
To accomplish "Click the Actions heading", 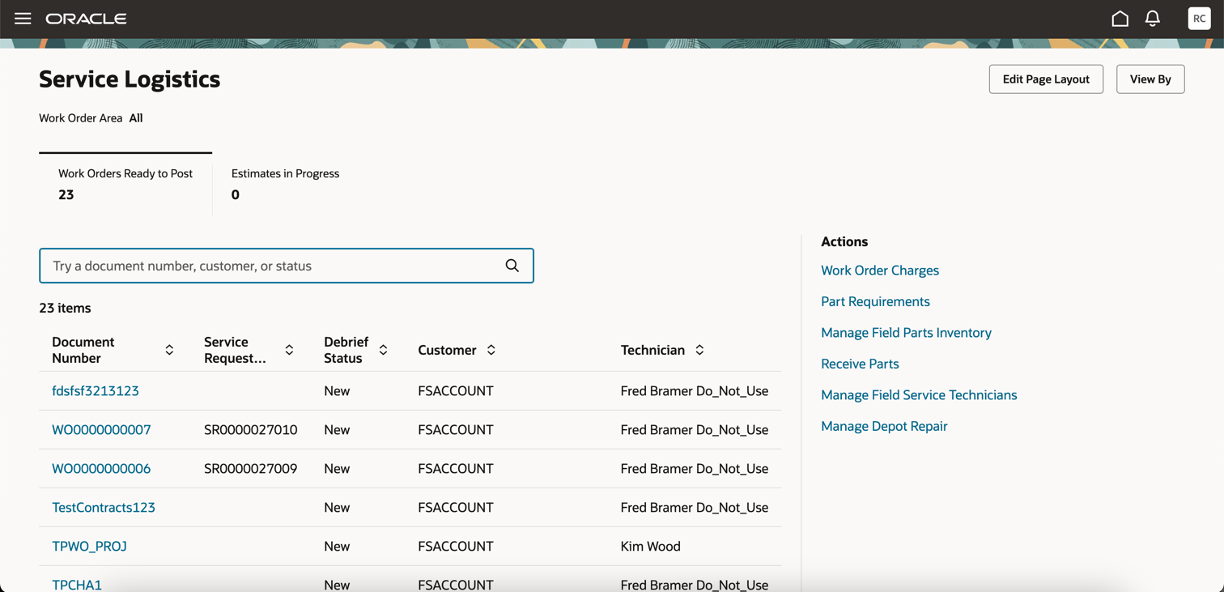I will click(x=844, y=241).
